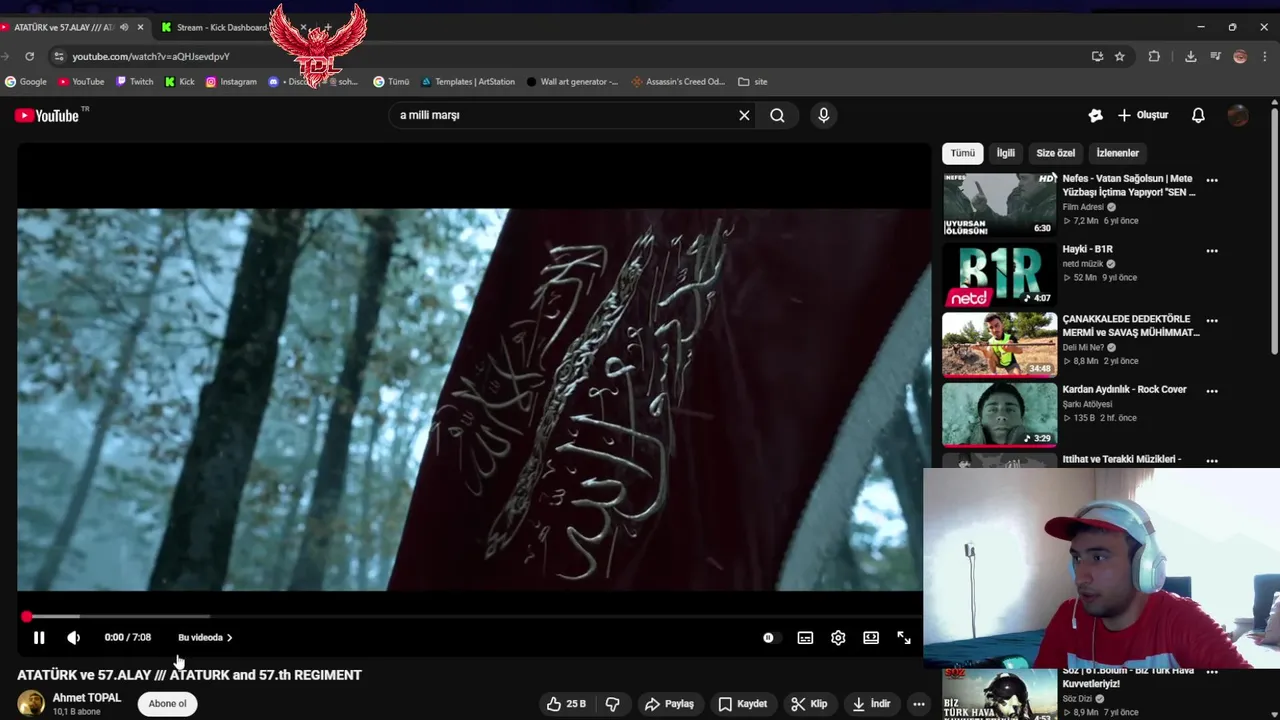Image resolution: width=1280 pixels, height=720 pixels.
Task: View site information icon in address bar
Action: (x=59, y=56)
